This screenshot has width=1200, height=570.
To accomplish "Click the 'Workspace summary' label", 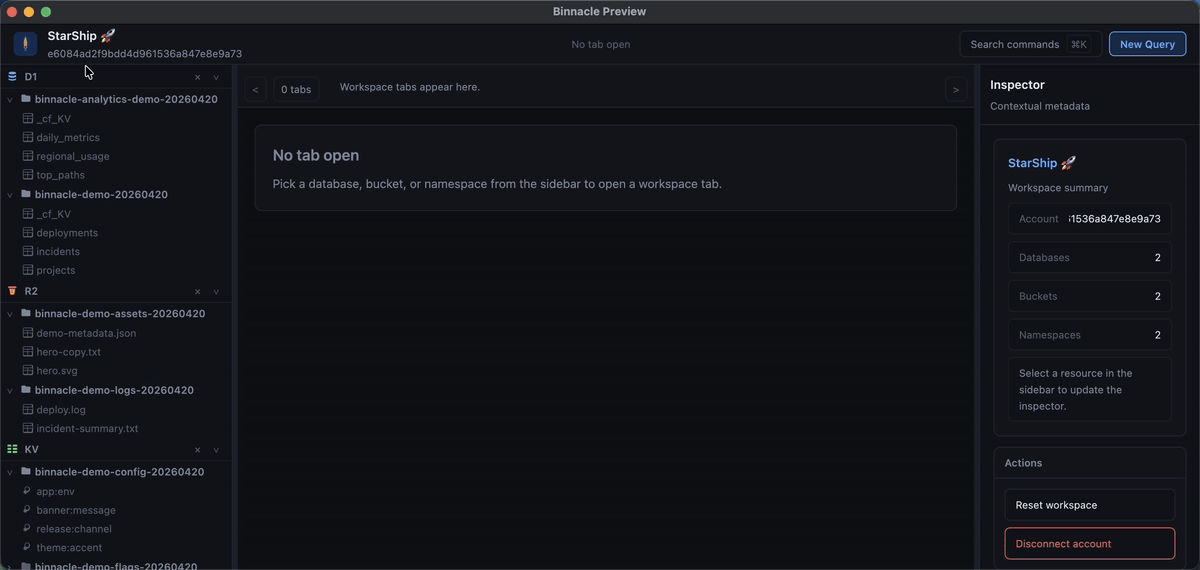I will (x=1058, y=188).
